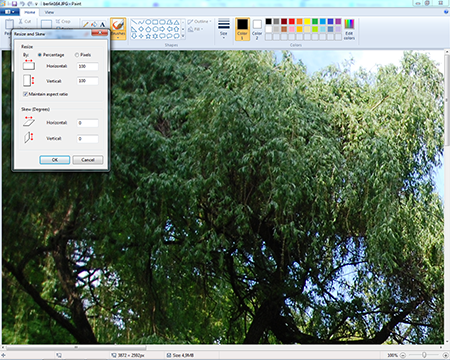Screen dimensions: 450x360
Task: Pick the red color swatch
Action: pos(292,21)
